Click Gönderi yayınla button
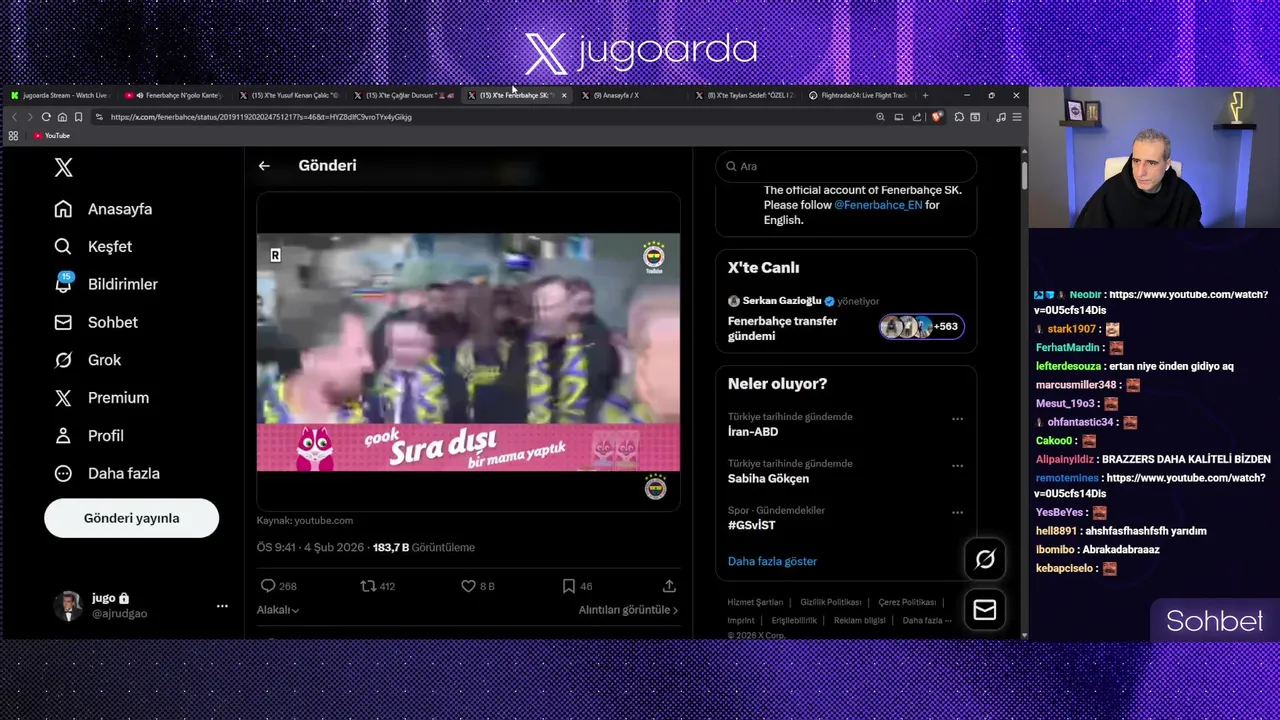The width and height of the screenshot is (1280, 720). click(x=131, y=518)
